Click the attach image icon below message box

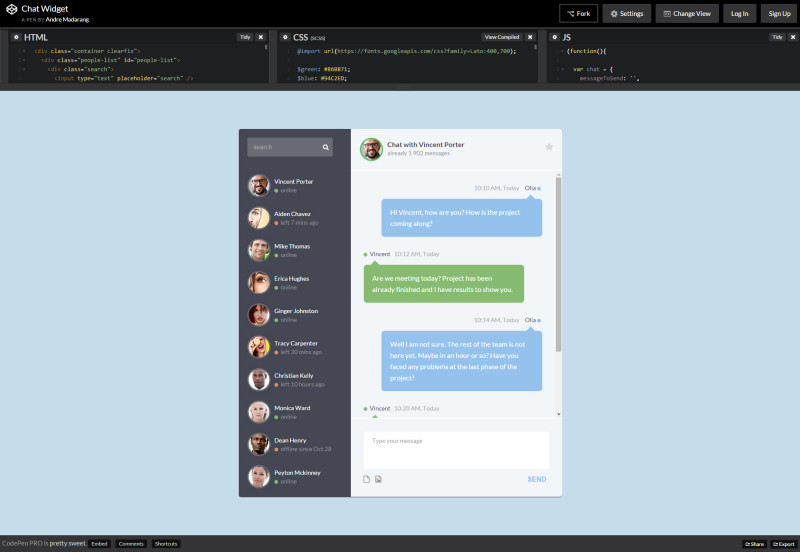pos(378,479)
